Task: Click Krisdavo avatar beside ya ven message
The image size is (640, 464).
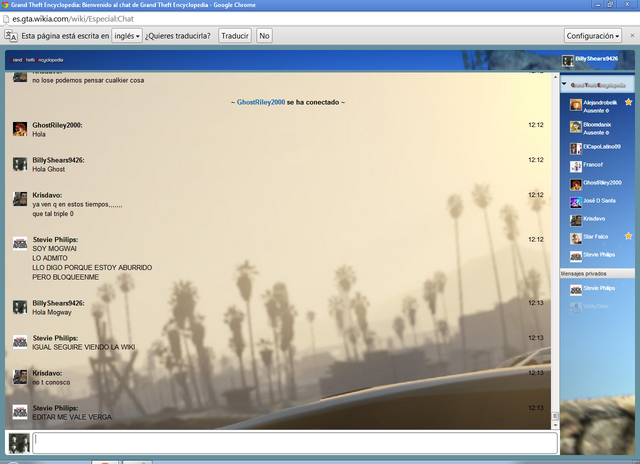Action: click(x=20, y=199)
